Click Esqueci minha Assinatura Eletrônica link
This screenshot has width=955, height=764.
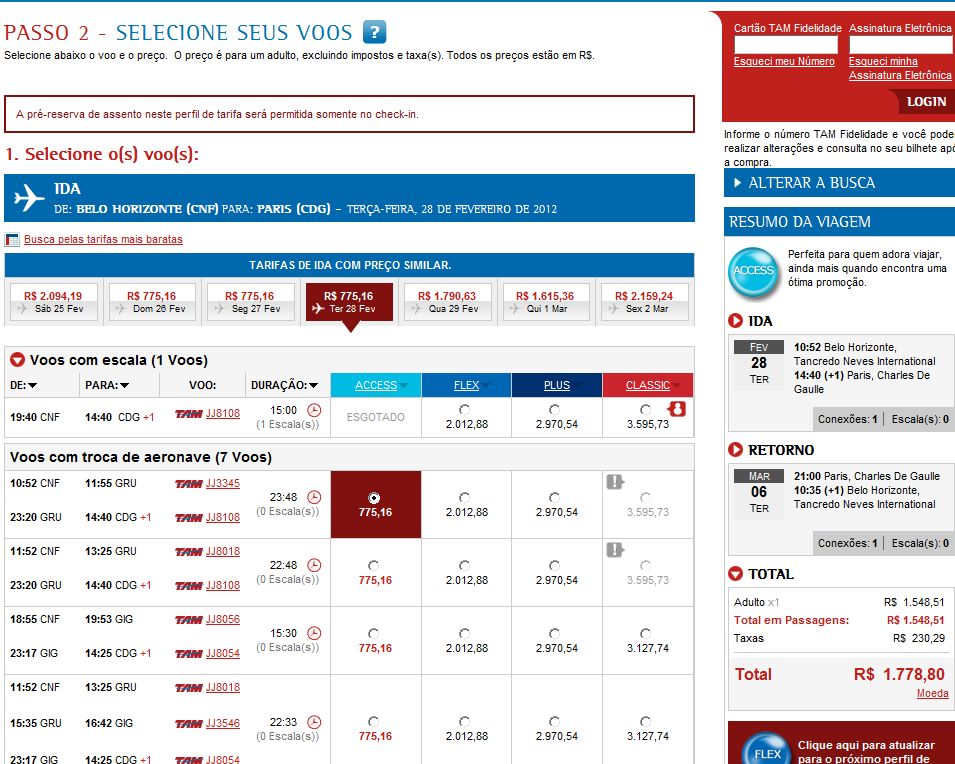coord(900,68)
